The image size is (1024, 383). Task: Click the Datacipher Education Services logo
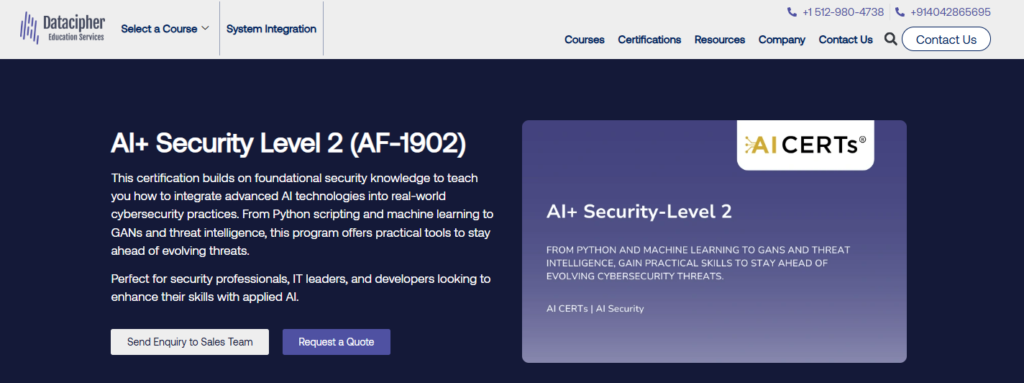(x=62, y=29)
